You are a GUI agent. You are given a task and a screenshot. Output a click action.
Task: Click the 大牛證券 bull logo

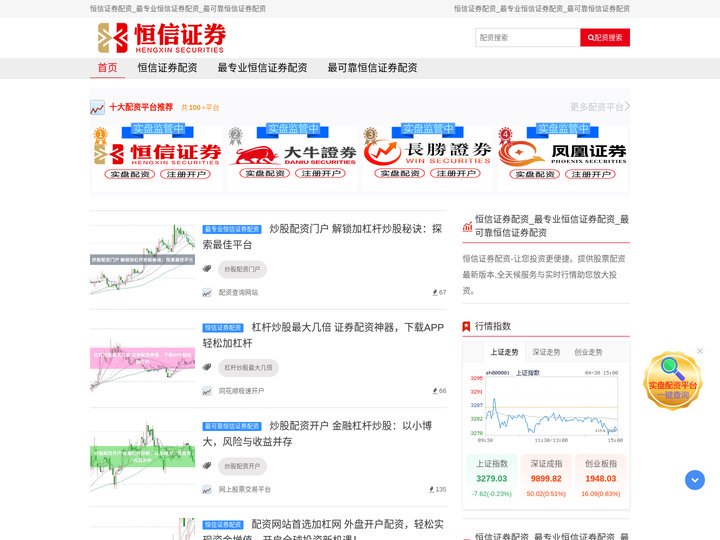tap(255, 155)
